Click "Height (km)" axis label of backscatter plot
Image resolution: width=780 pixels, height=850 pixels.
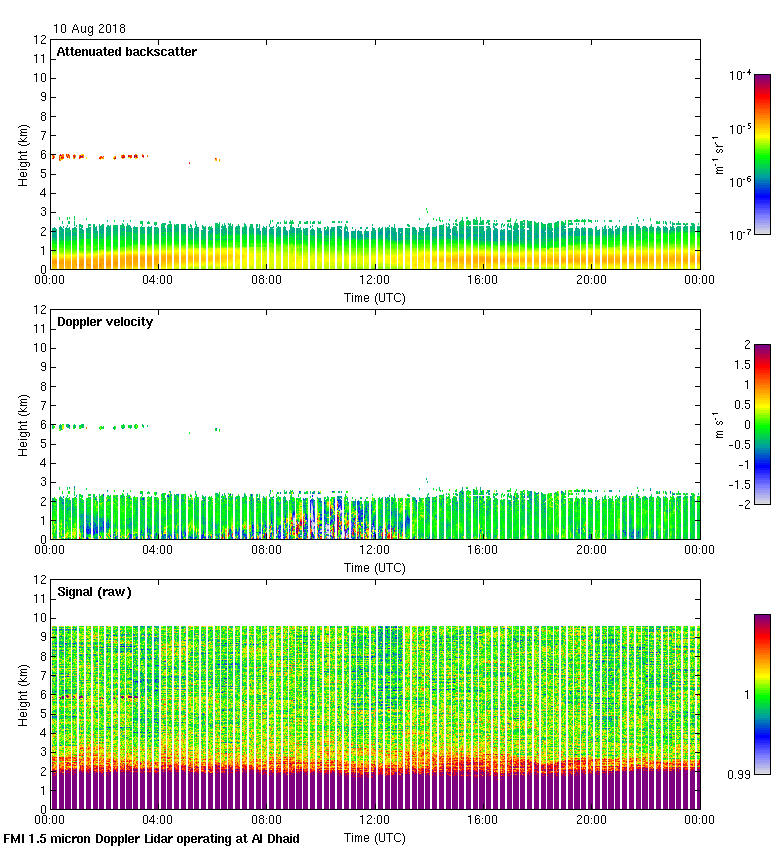point(22,154)
